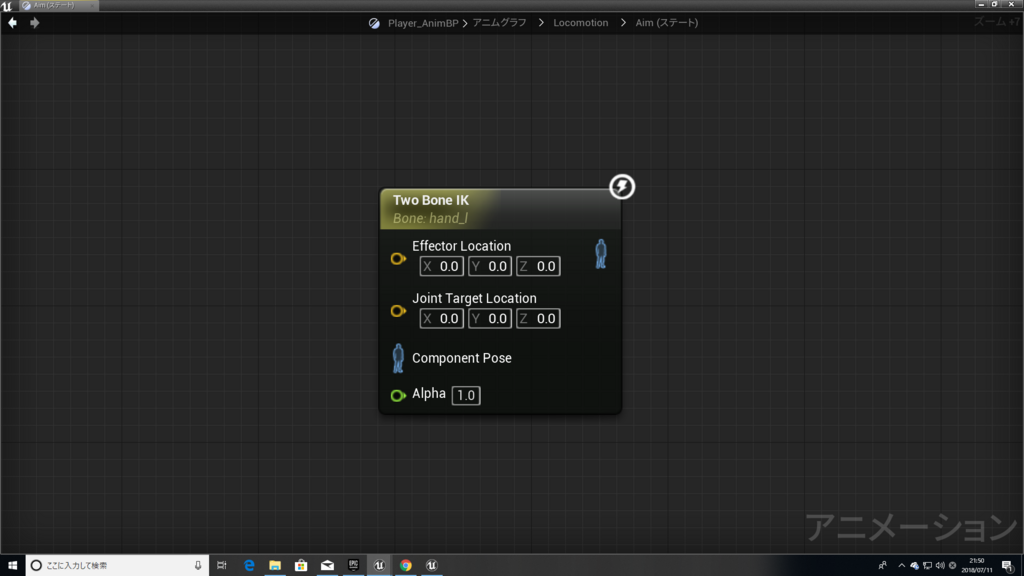Click the Bone: hand_l subtitle text

(x=430, y=218)
